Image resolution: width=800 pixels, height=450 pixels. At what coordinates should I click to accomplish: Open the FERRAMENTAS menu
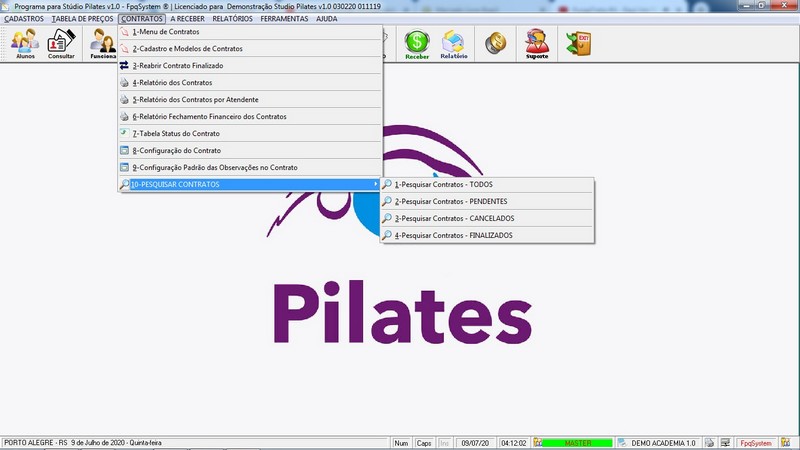point(284,19)
